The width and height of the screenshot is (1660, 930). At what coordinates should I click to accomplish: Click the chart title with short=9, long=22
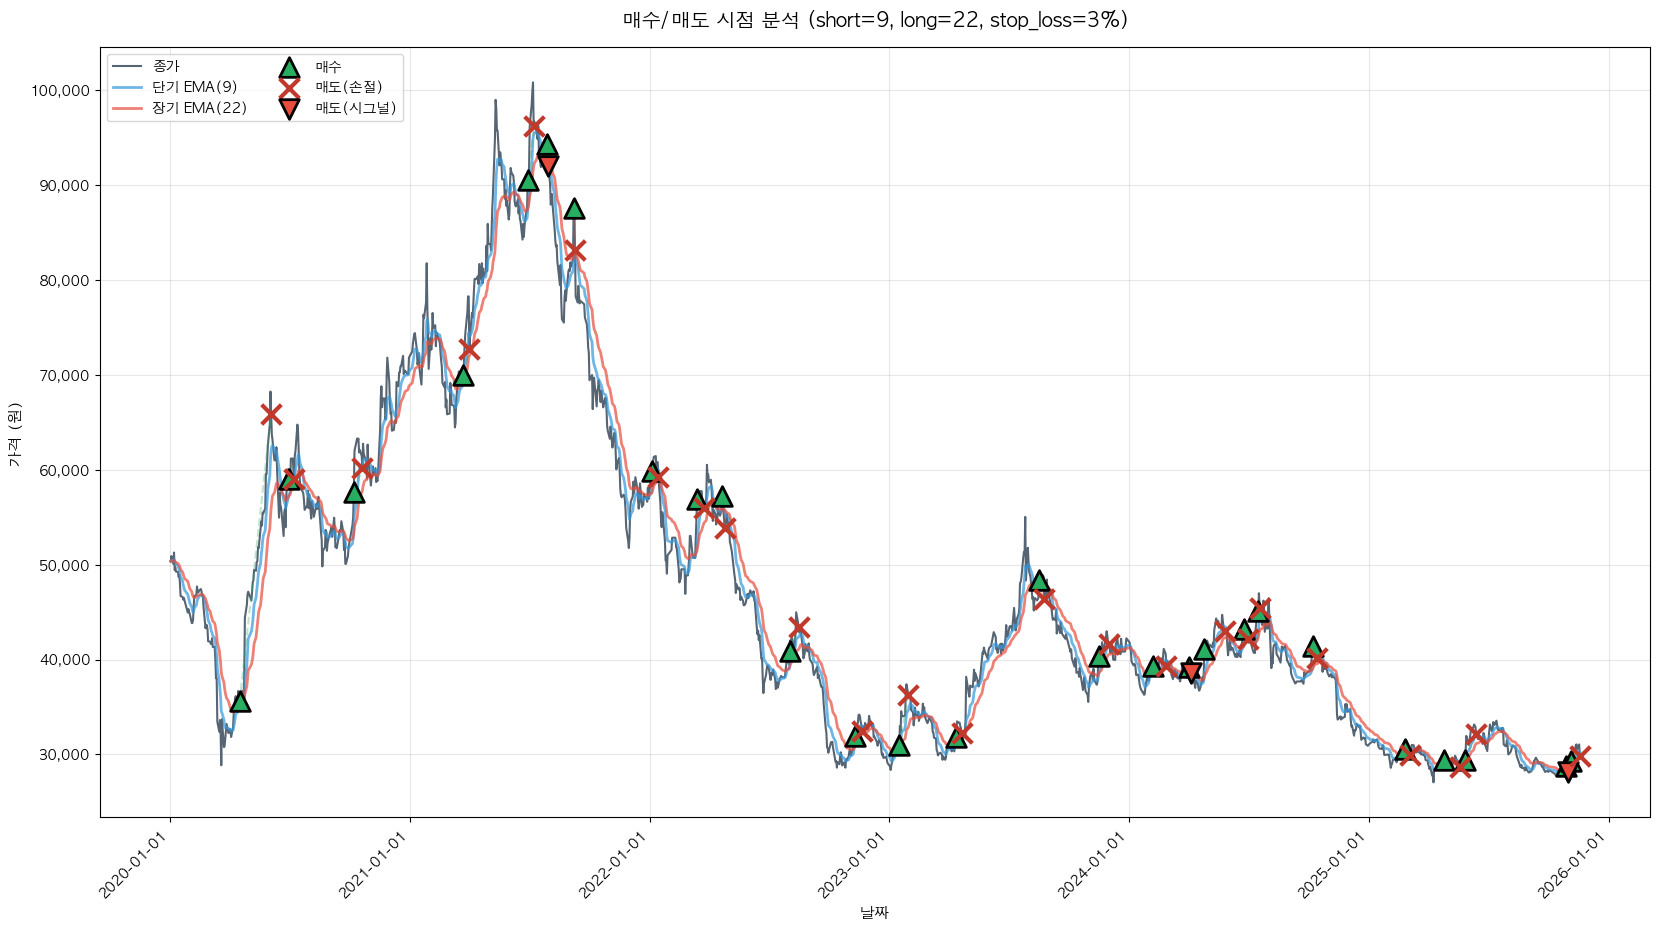tap(874, 20)
